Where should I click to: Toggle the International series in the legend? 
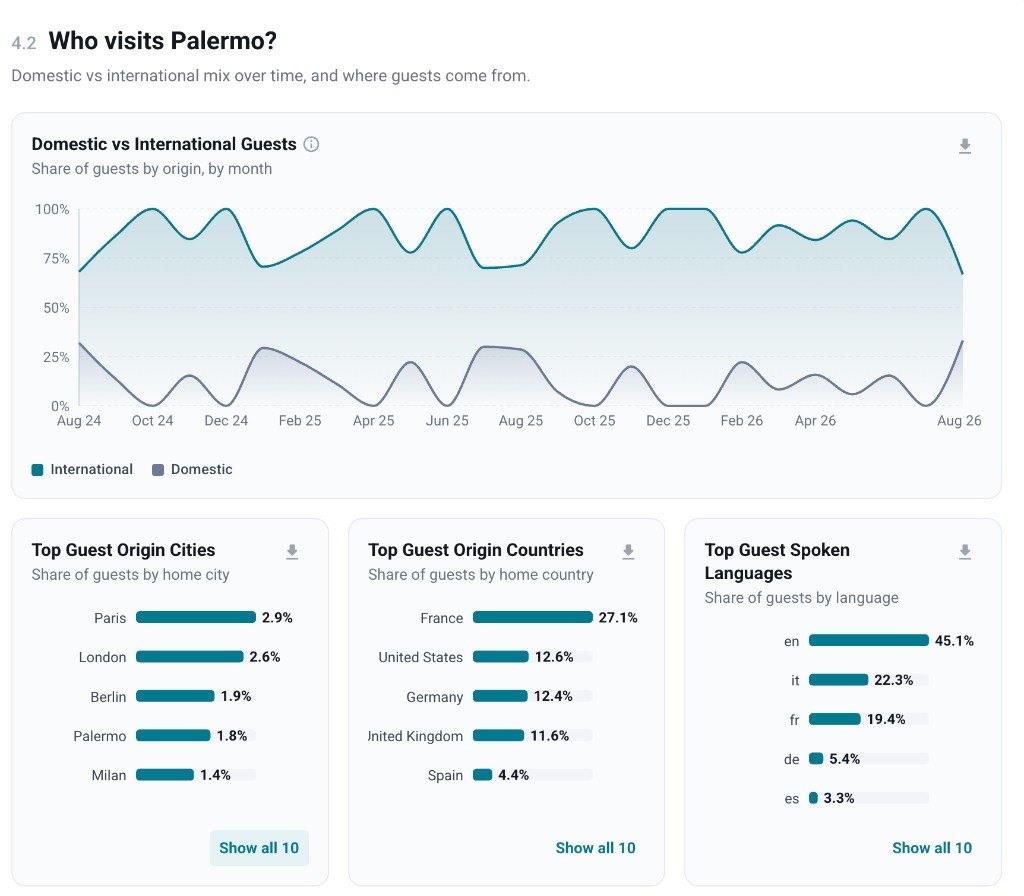click(82, 470)
